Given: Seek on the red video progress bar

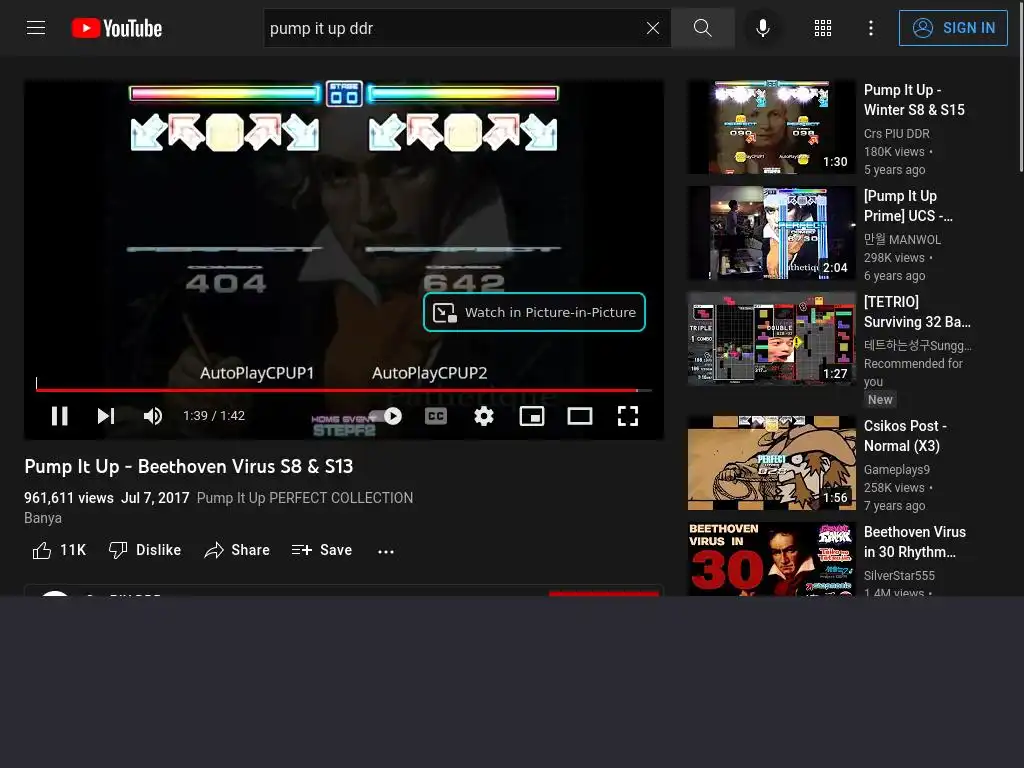Looking at the screenshot, I should [x=344, y=390].
